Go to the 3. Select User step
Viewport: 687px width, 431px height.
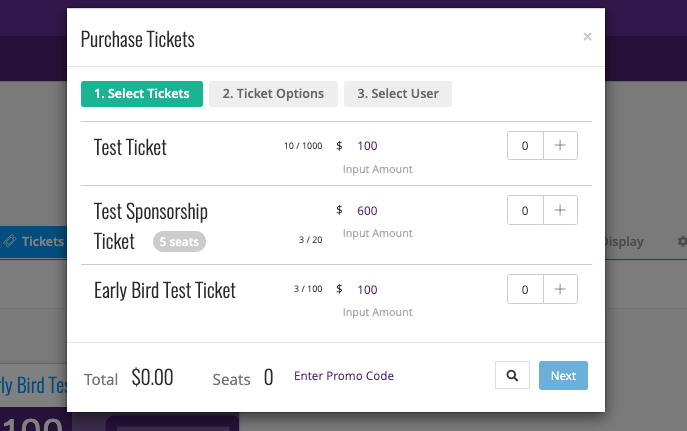click(x=398, y=94)
